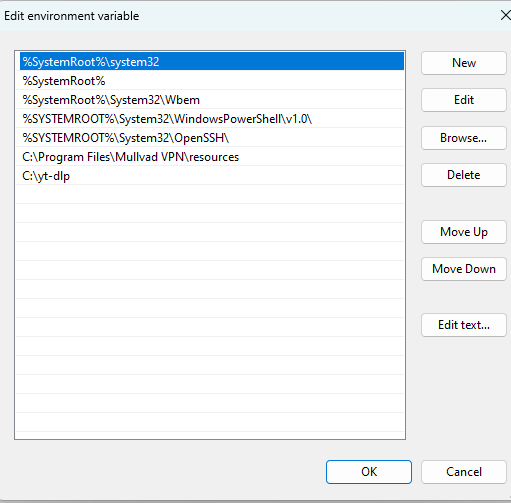
Task: Select the plain %SystemRoot% entry
Action: click(x=212, y=81)
